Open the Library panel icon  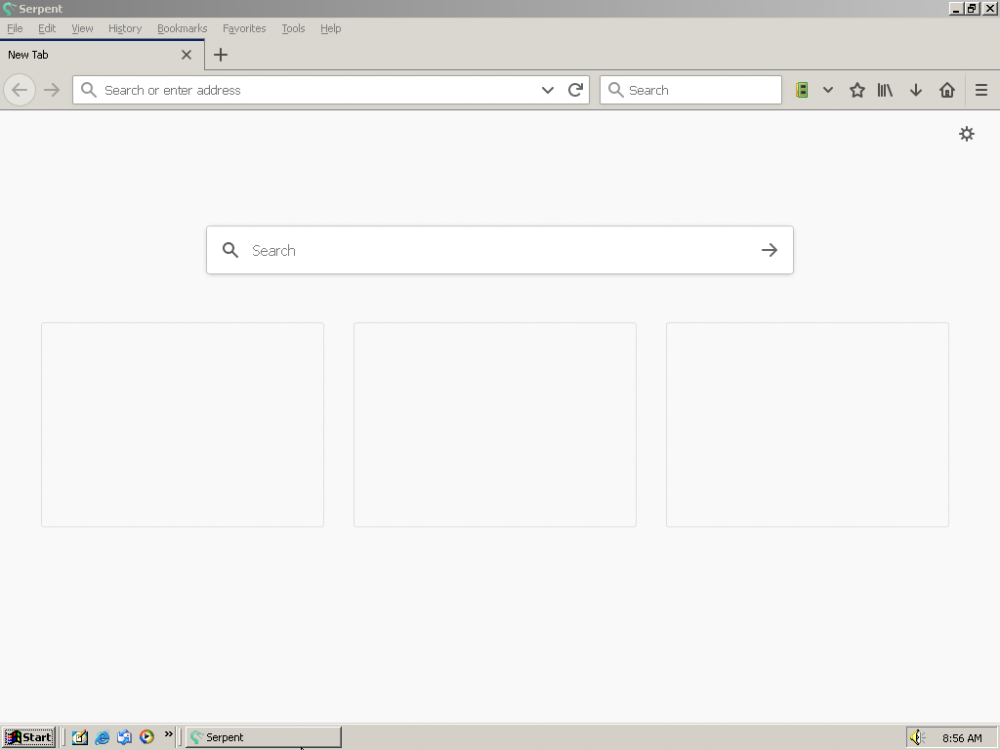click(885, 90)
